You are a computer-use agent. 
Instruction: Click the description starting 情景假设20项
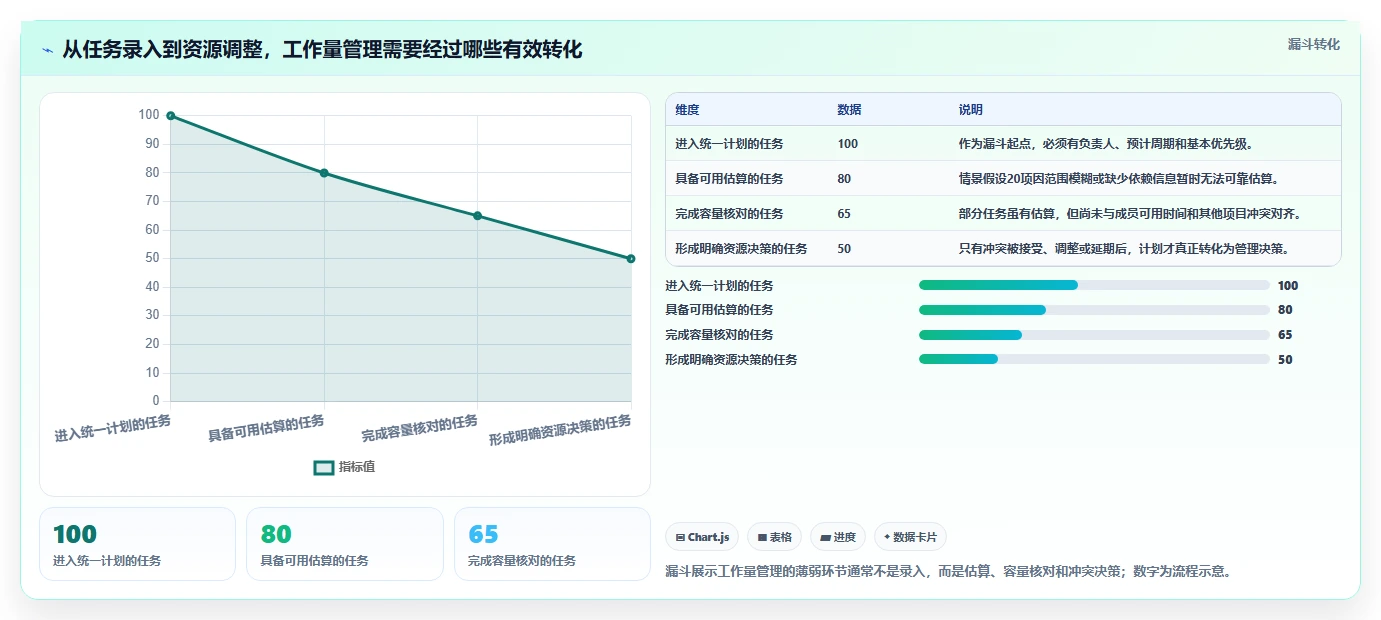(x=1118, y=179)
